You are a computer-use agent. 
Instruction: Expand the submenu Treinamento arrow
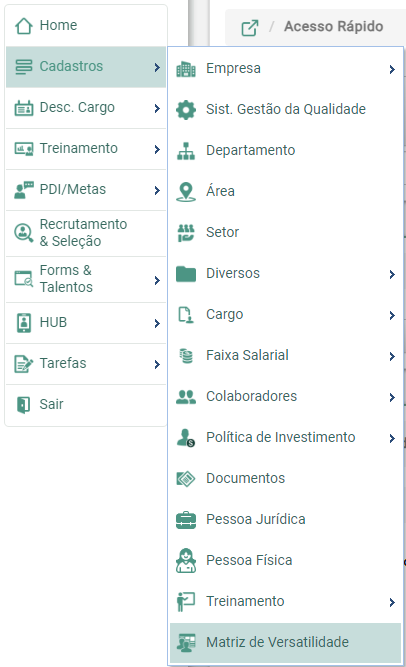[392, 602]
